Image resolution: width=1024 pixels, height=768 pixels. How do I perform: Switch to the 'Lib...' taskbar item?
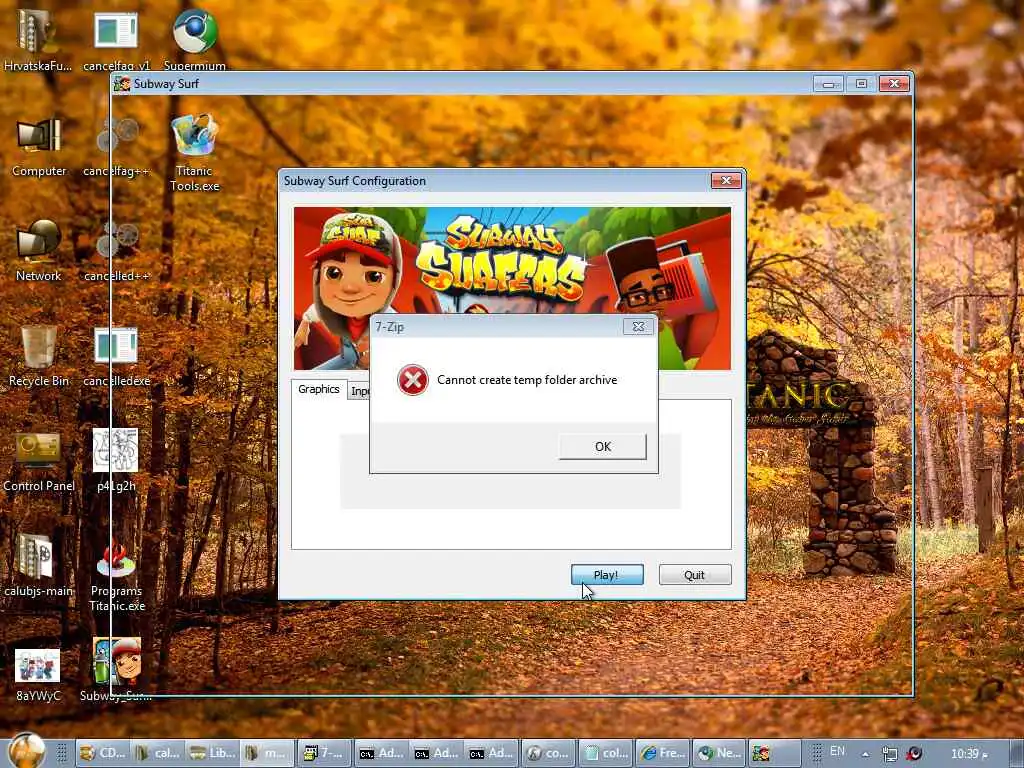coord(212,753)
